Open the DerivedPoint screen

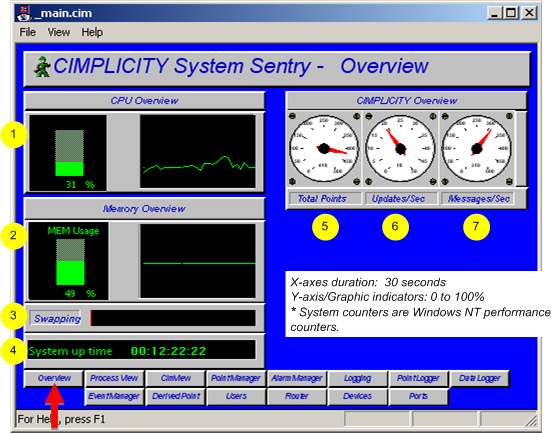(175, 396)
